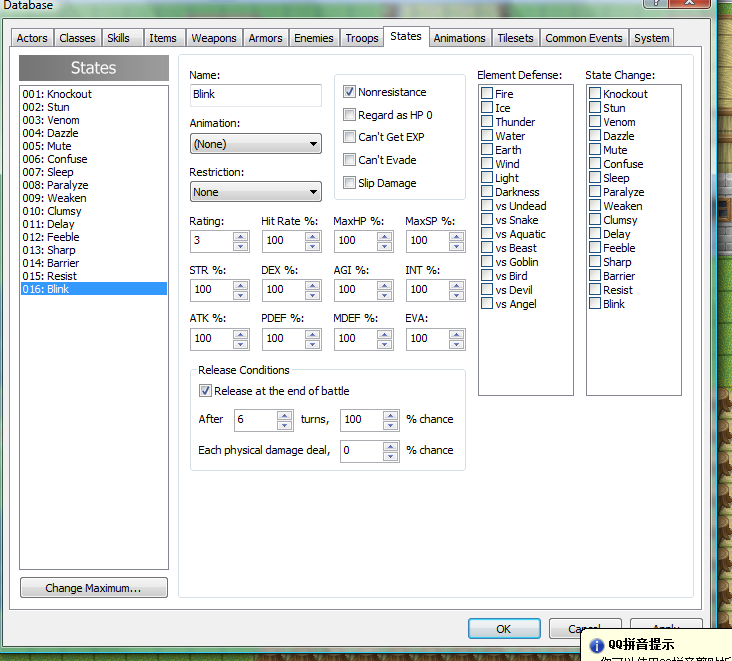This screenshot has width=732, height=661.
Task: Toggle the Nonresistance checkbox
Action: [x=349, y=91]
